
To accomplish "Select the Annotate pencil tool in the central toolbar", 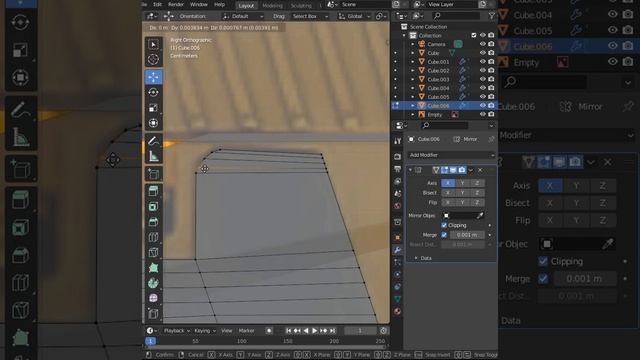I will [x=153, y=141].
